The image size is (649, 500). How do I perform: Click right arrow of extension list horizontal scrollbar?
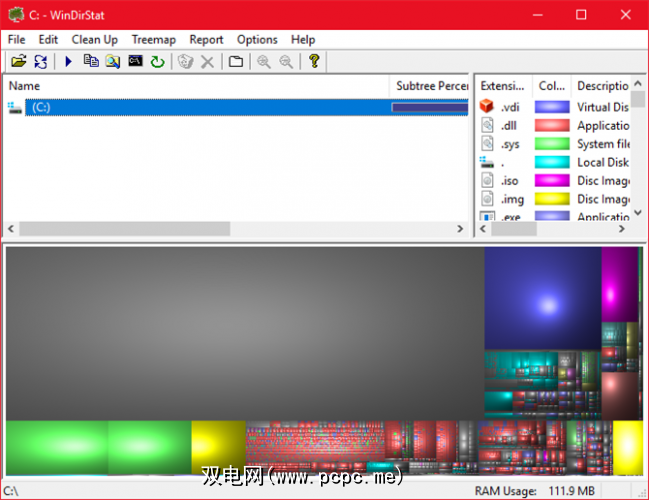point(621,228)
